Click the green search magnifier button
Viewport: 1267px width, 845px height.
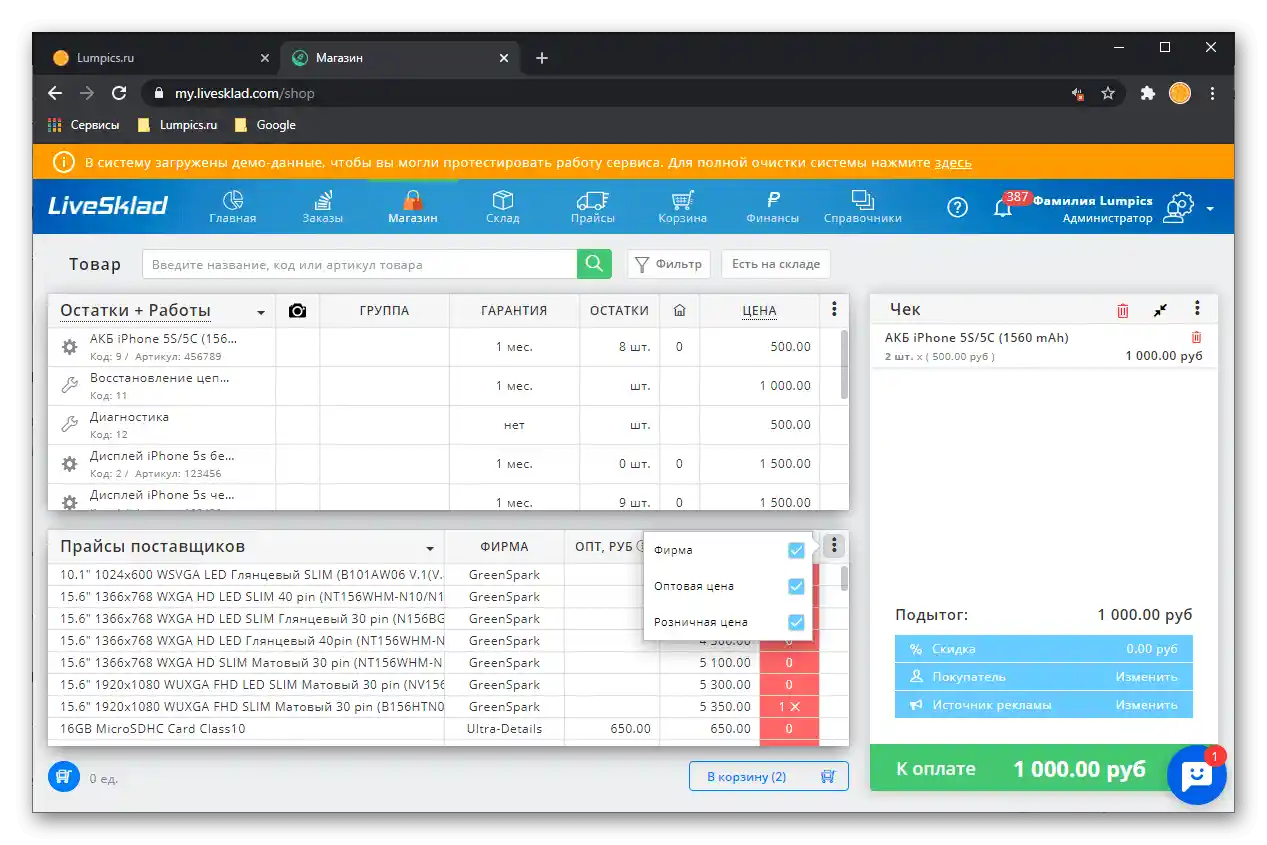(x=593, y=263)
